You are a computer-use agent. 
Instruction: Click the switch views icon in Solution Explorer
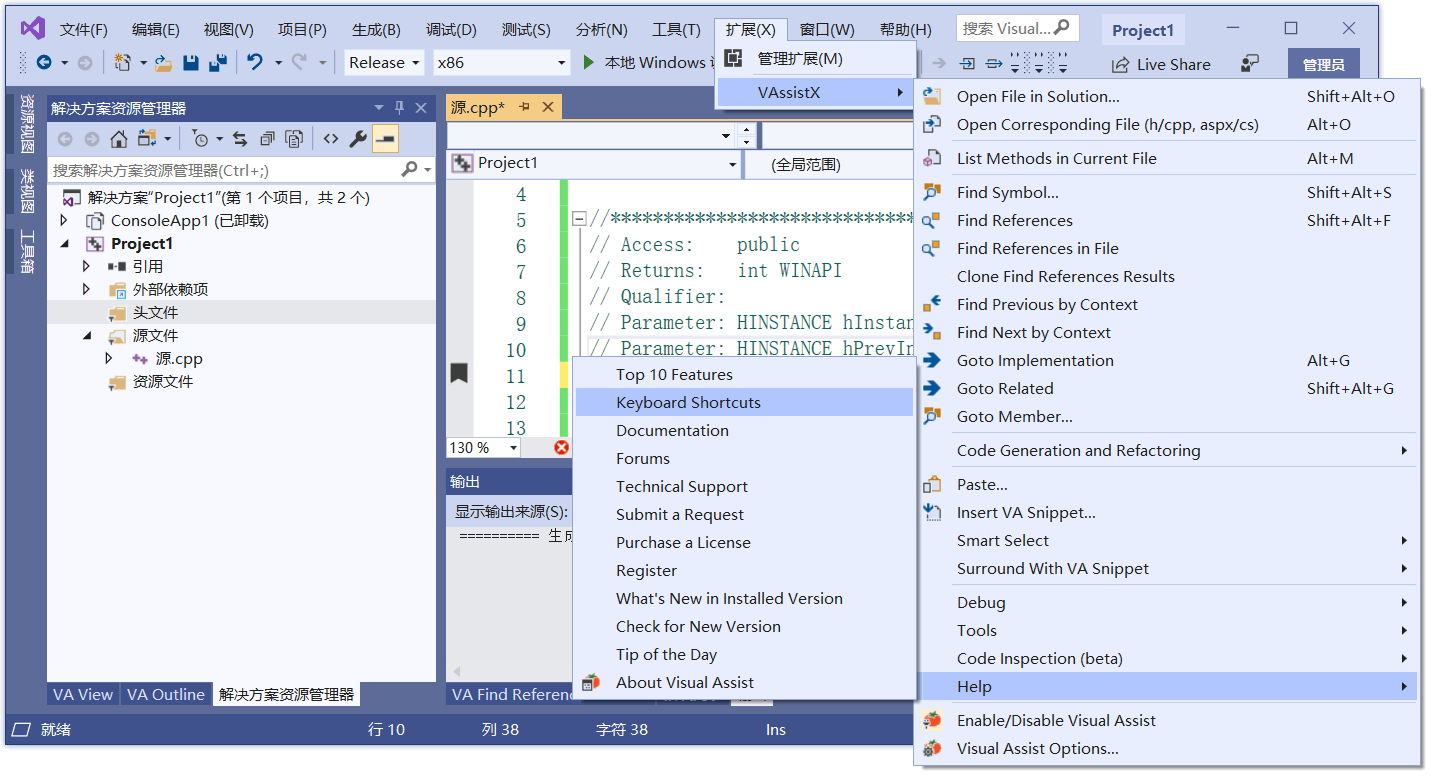click(x=147, y=139)
